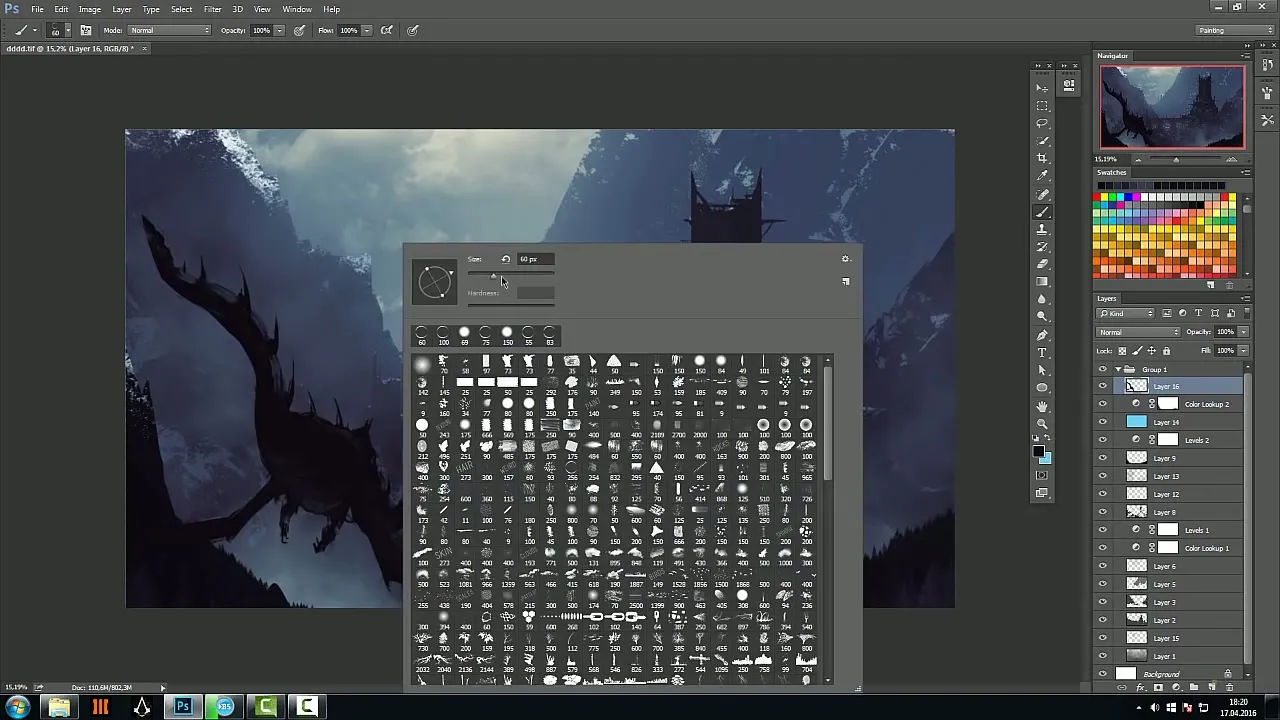This screenshot has height=720, width=1280.
Task: Activate the Hand tool
Action: (1042, 406)
